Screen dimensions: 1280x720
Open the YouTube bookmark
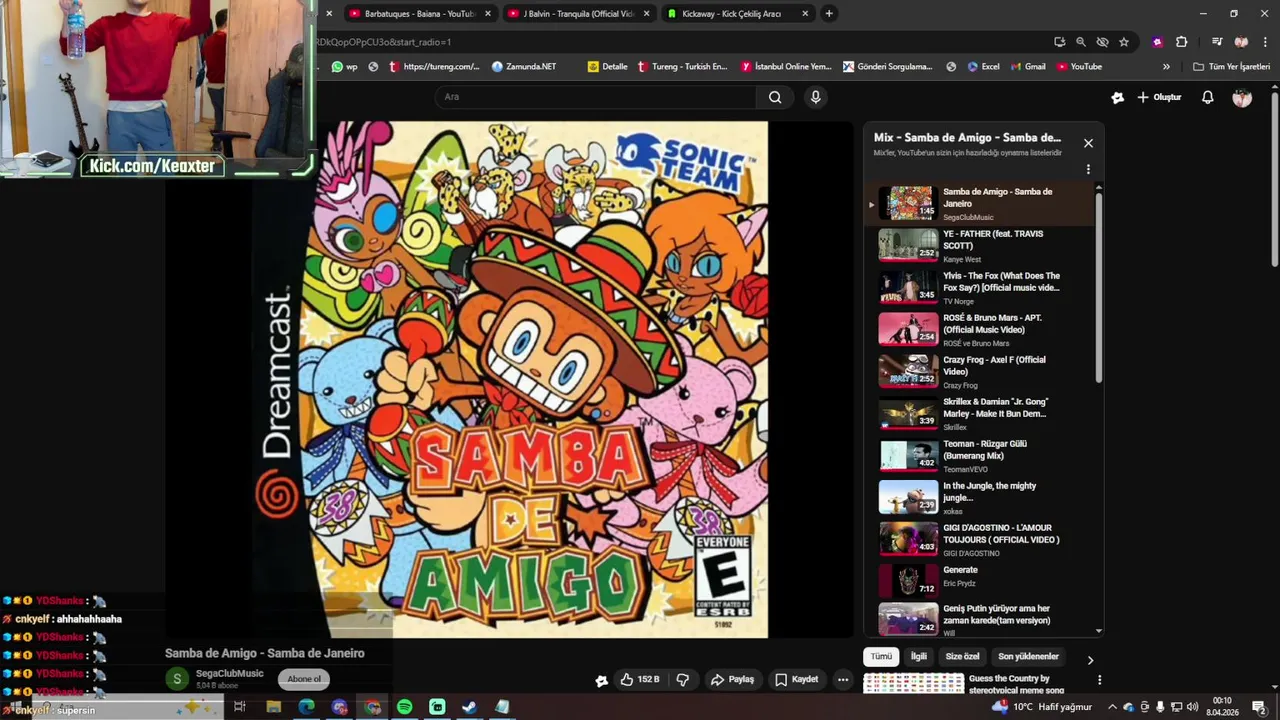click(x=1079, y=67)
